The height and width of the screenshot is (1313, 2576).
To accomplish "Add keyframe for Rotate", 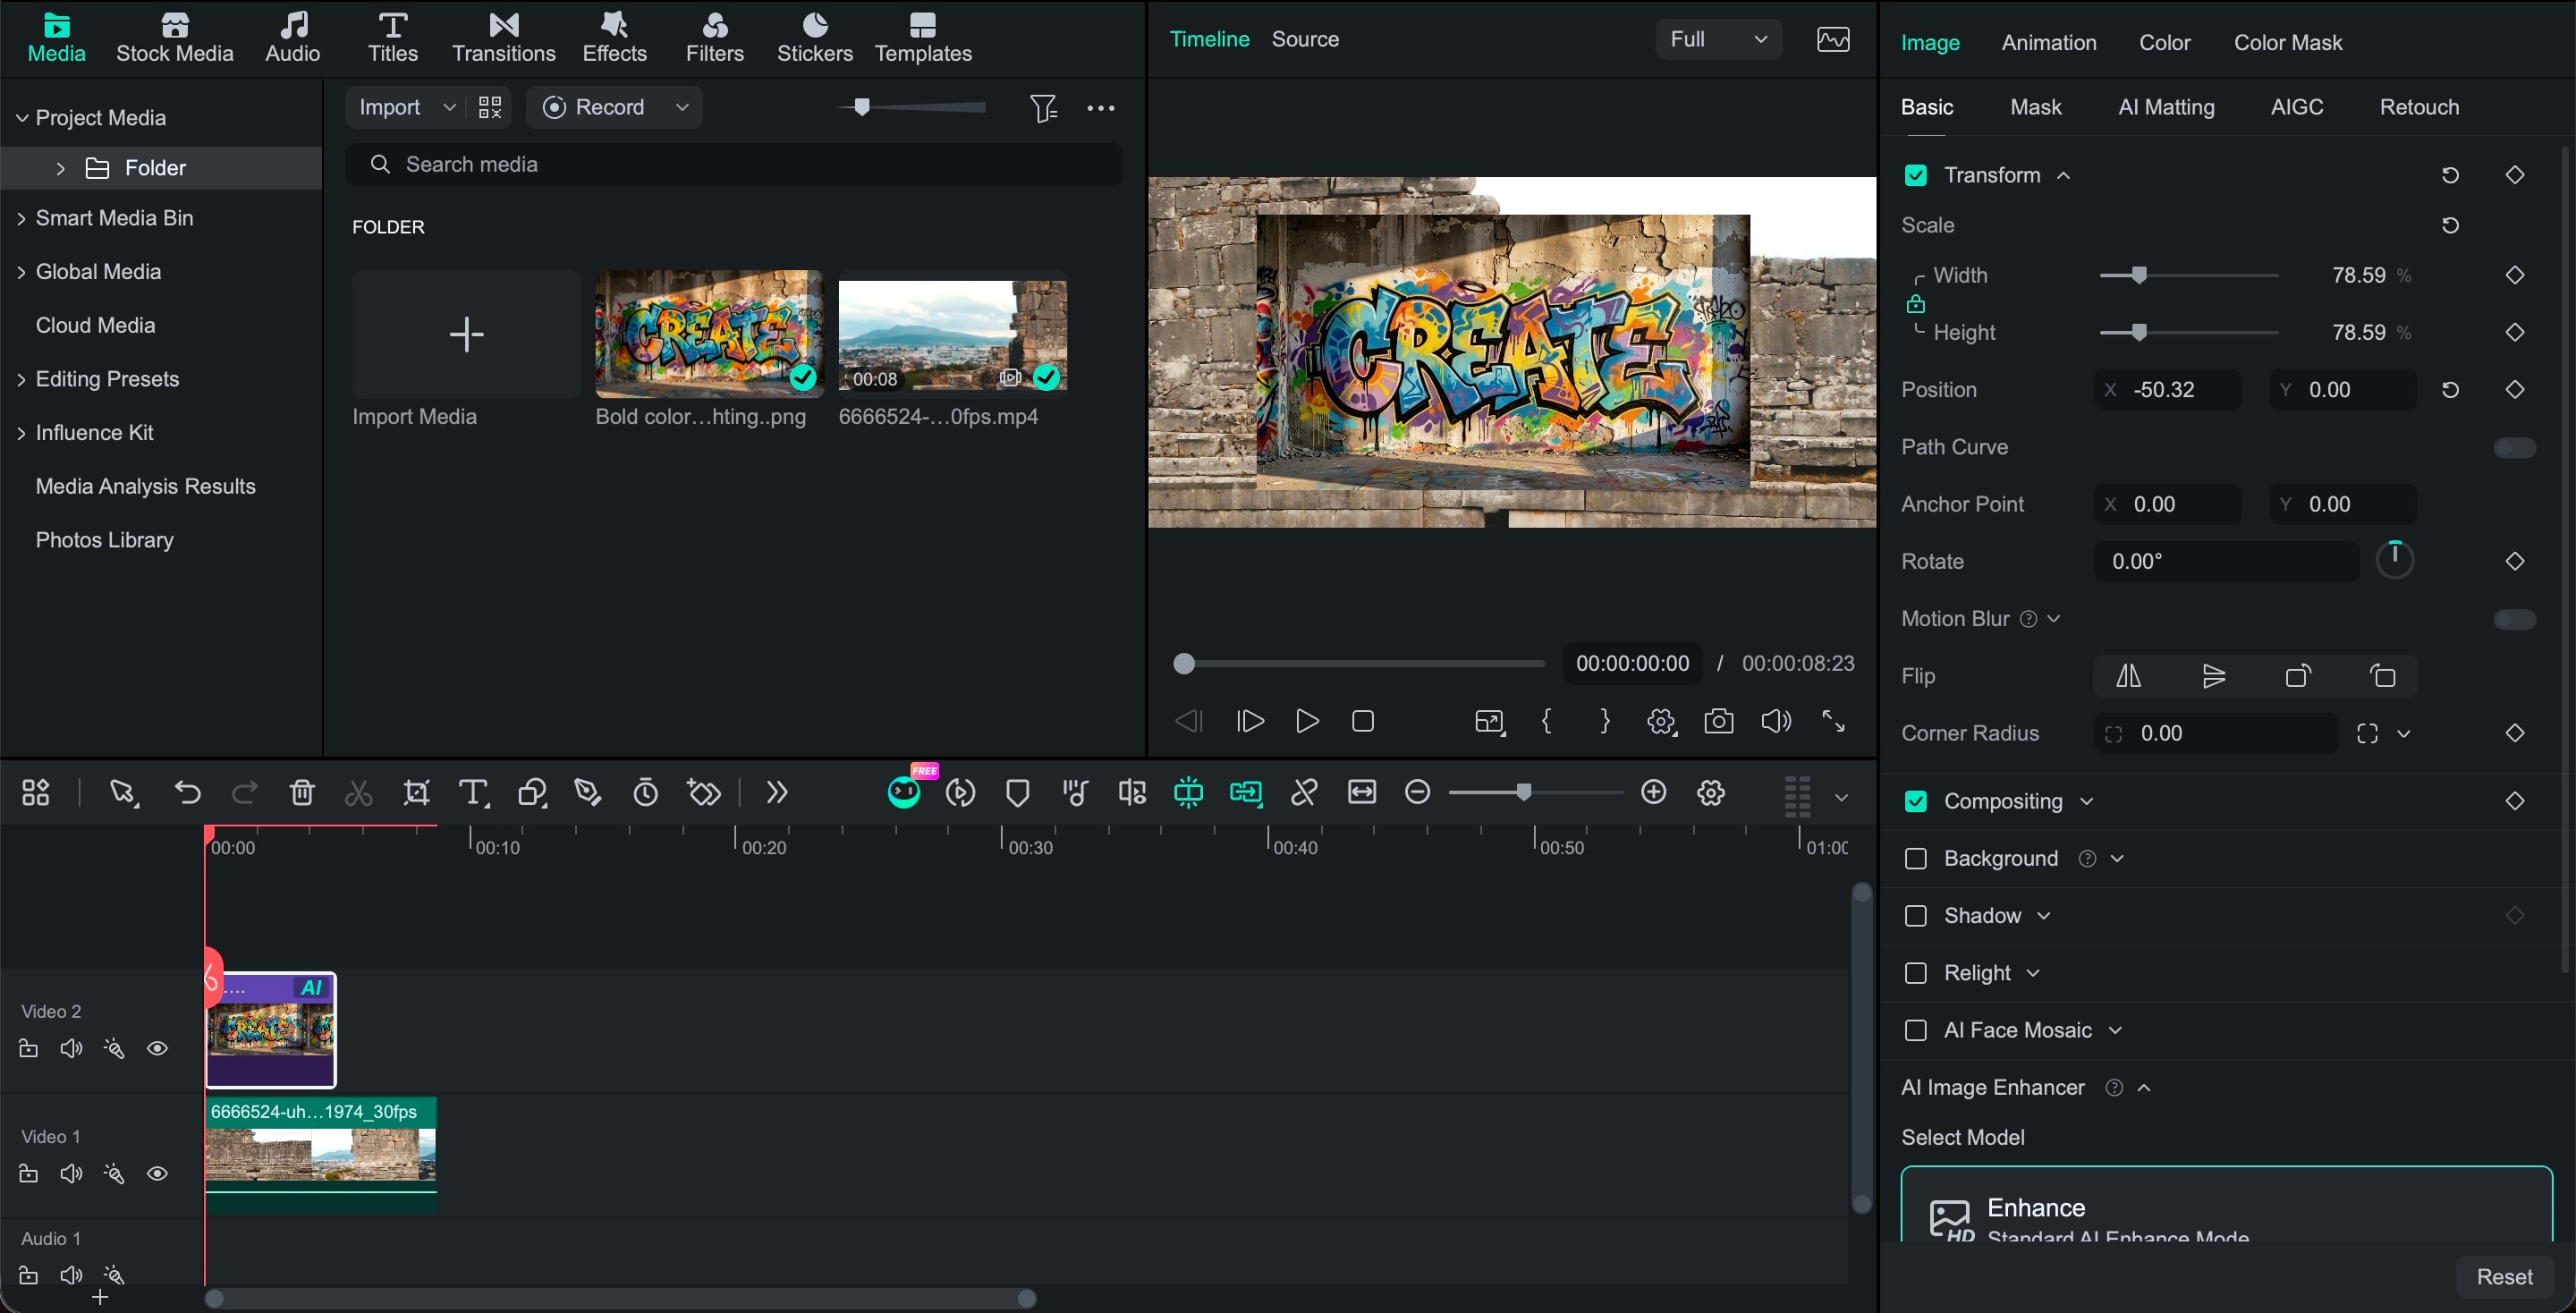I will pos(2514,561).
